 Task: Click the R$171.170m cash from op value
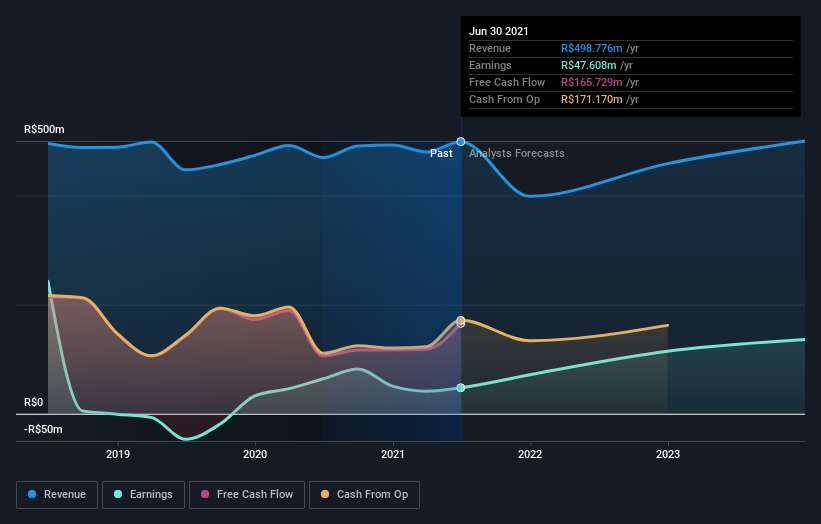click(x=592, y=99)
